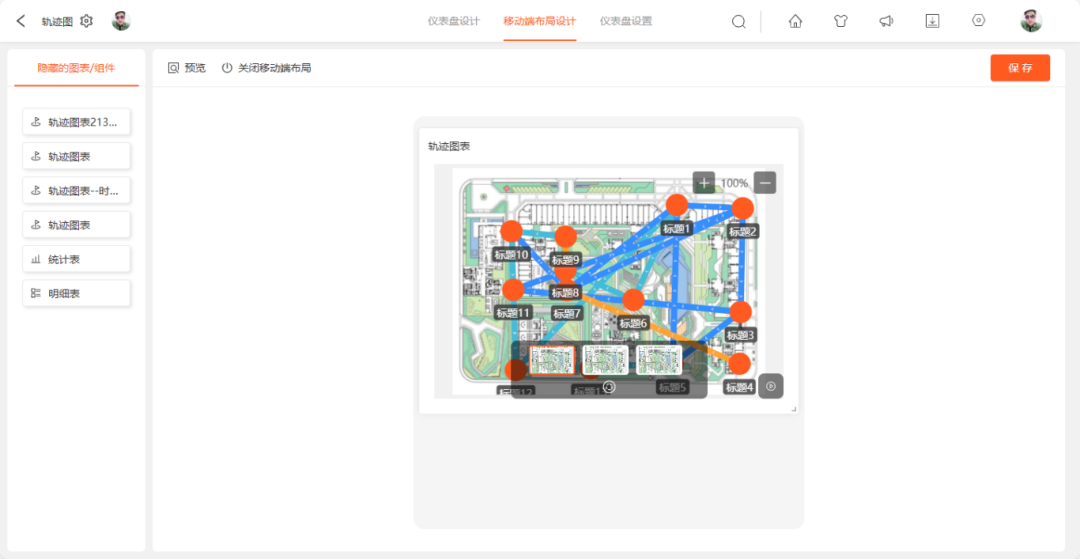
Task: Save the layout with 保存 button
Action: coord(1020,68)
